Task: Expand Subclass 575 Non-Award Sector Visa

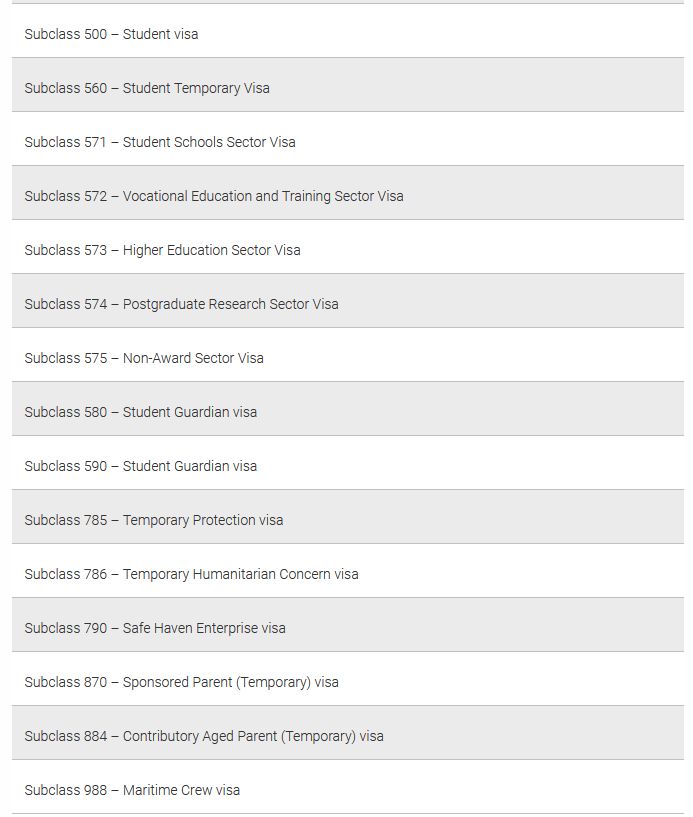Action: tap(348, 355)
